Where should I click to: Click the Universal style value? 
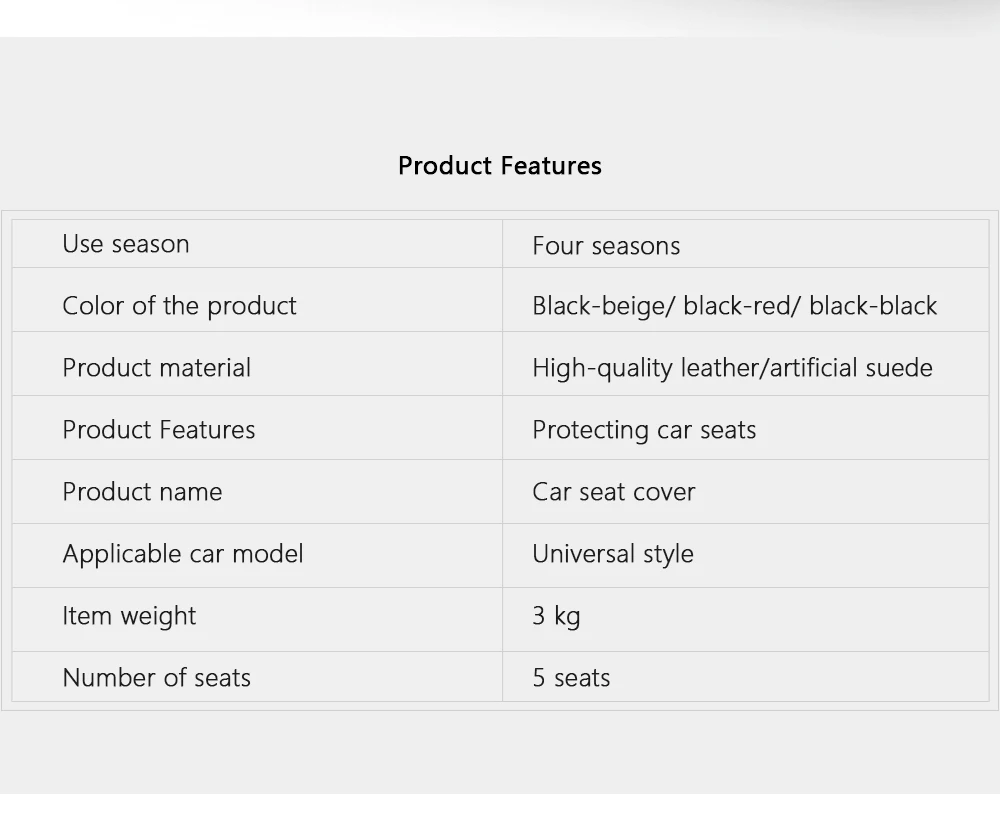pos(612,554)
